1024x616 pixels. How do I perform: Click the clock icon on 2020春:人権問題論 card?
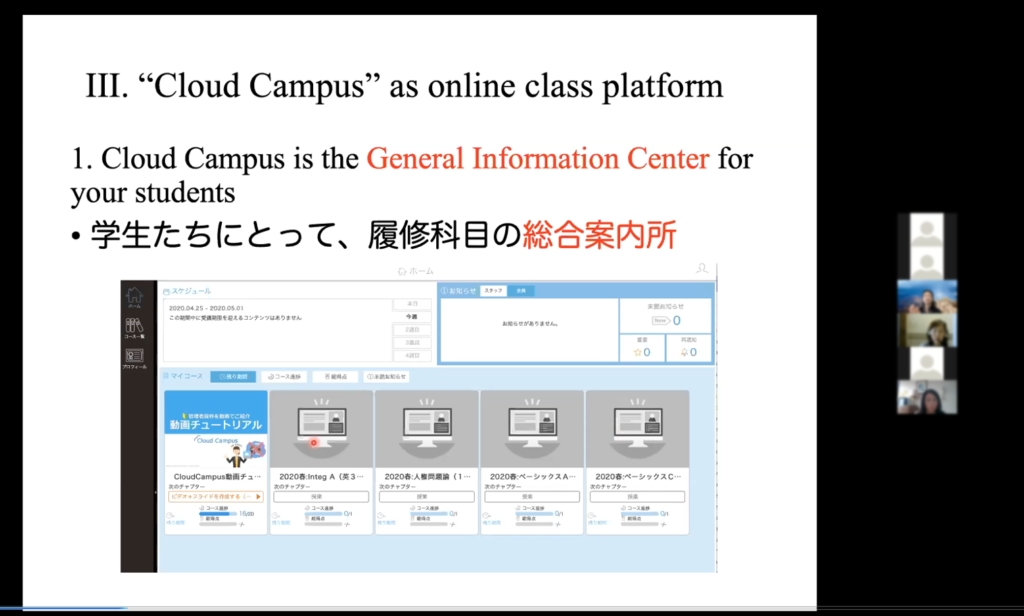point(381,515)
